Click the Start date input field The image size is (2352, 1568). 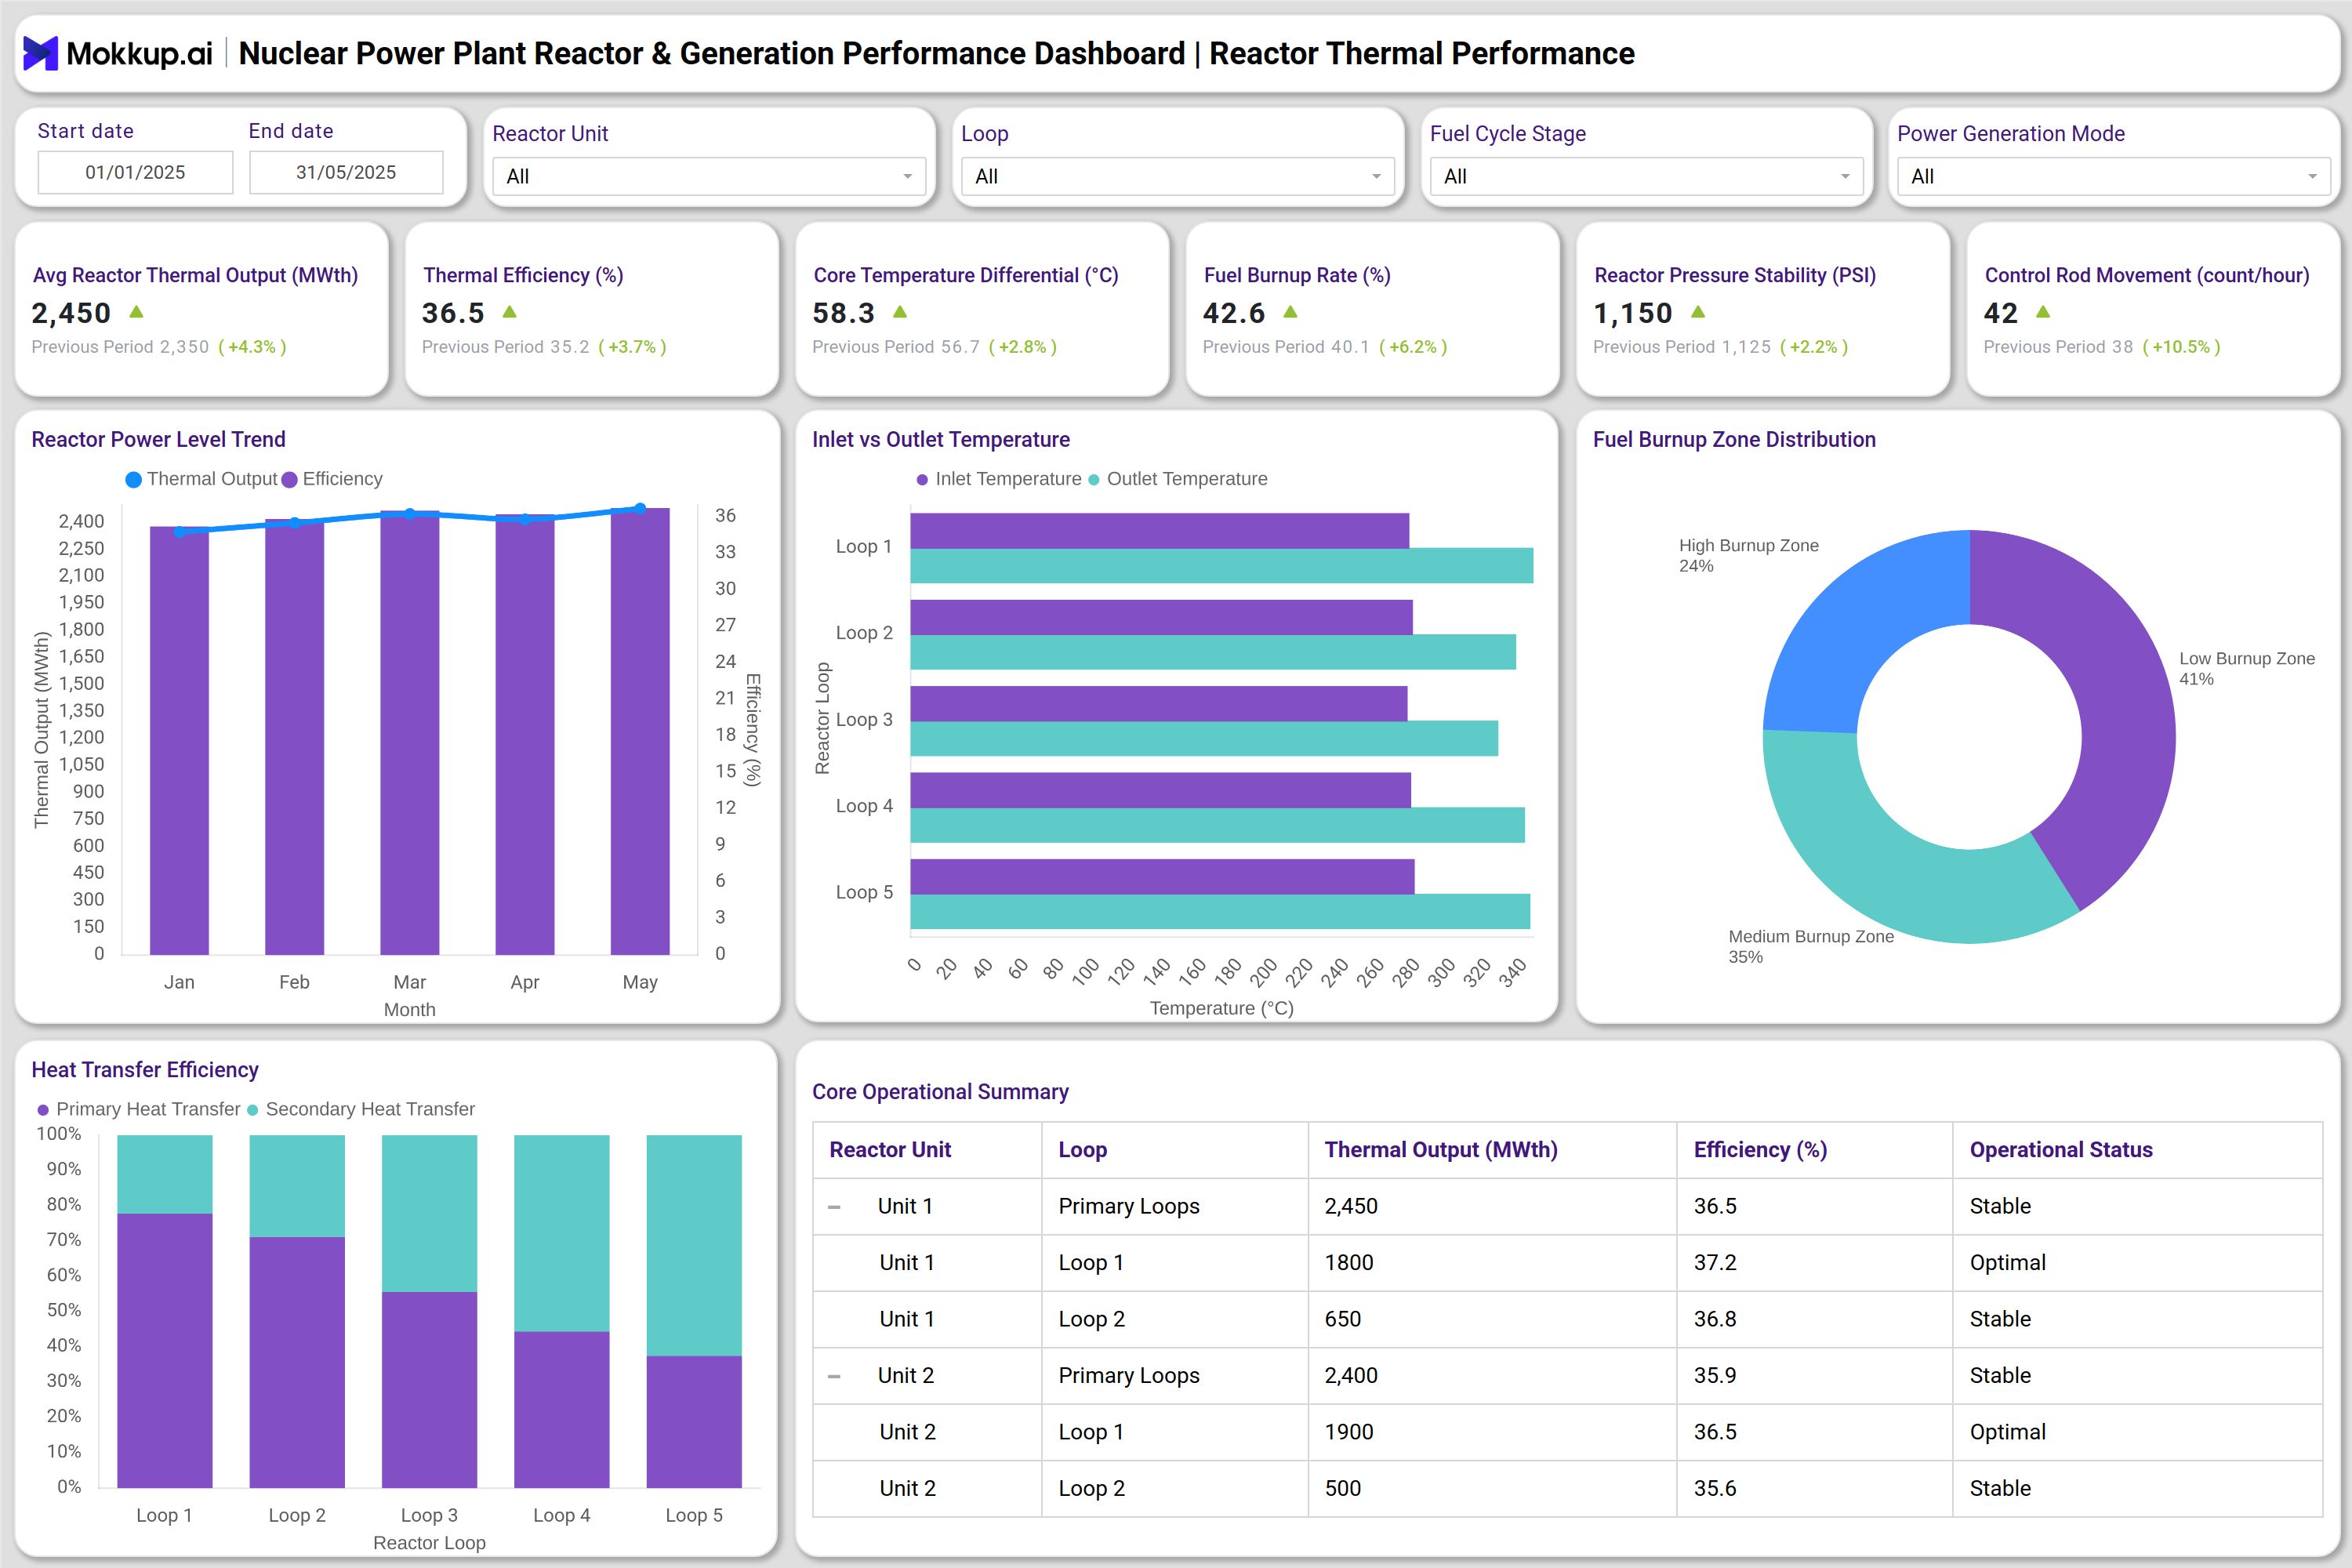[x=135, y=172]
